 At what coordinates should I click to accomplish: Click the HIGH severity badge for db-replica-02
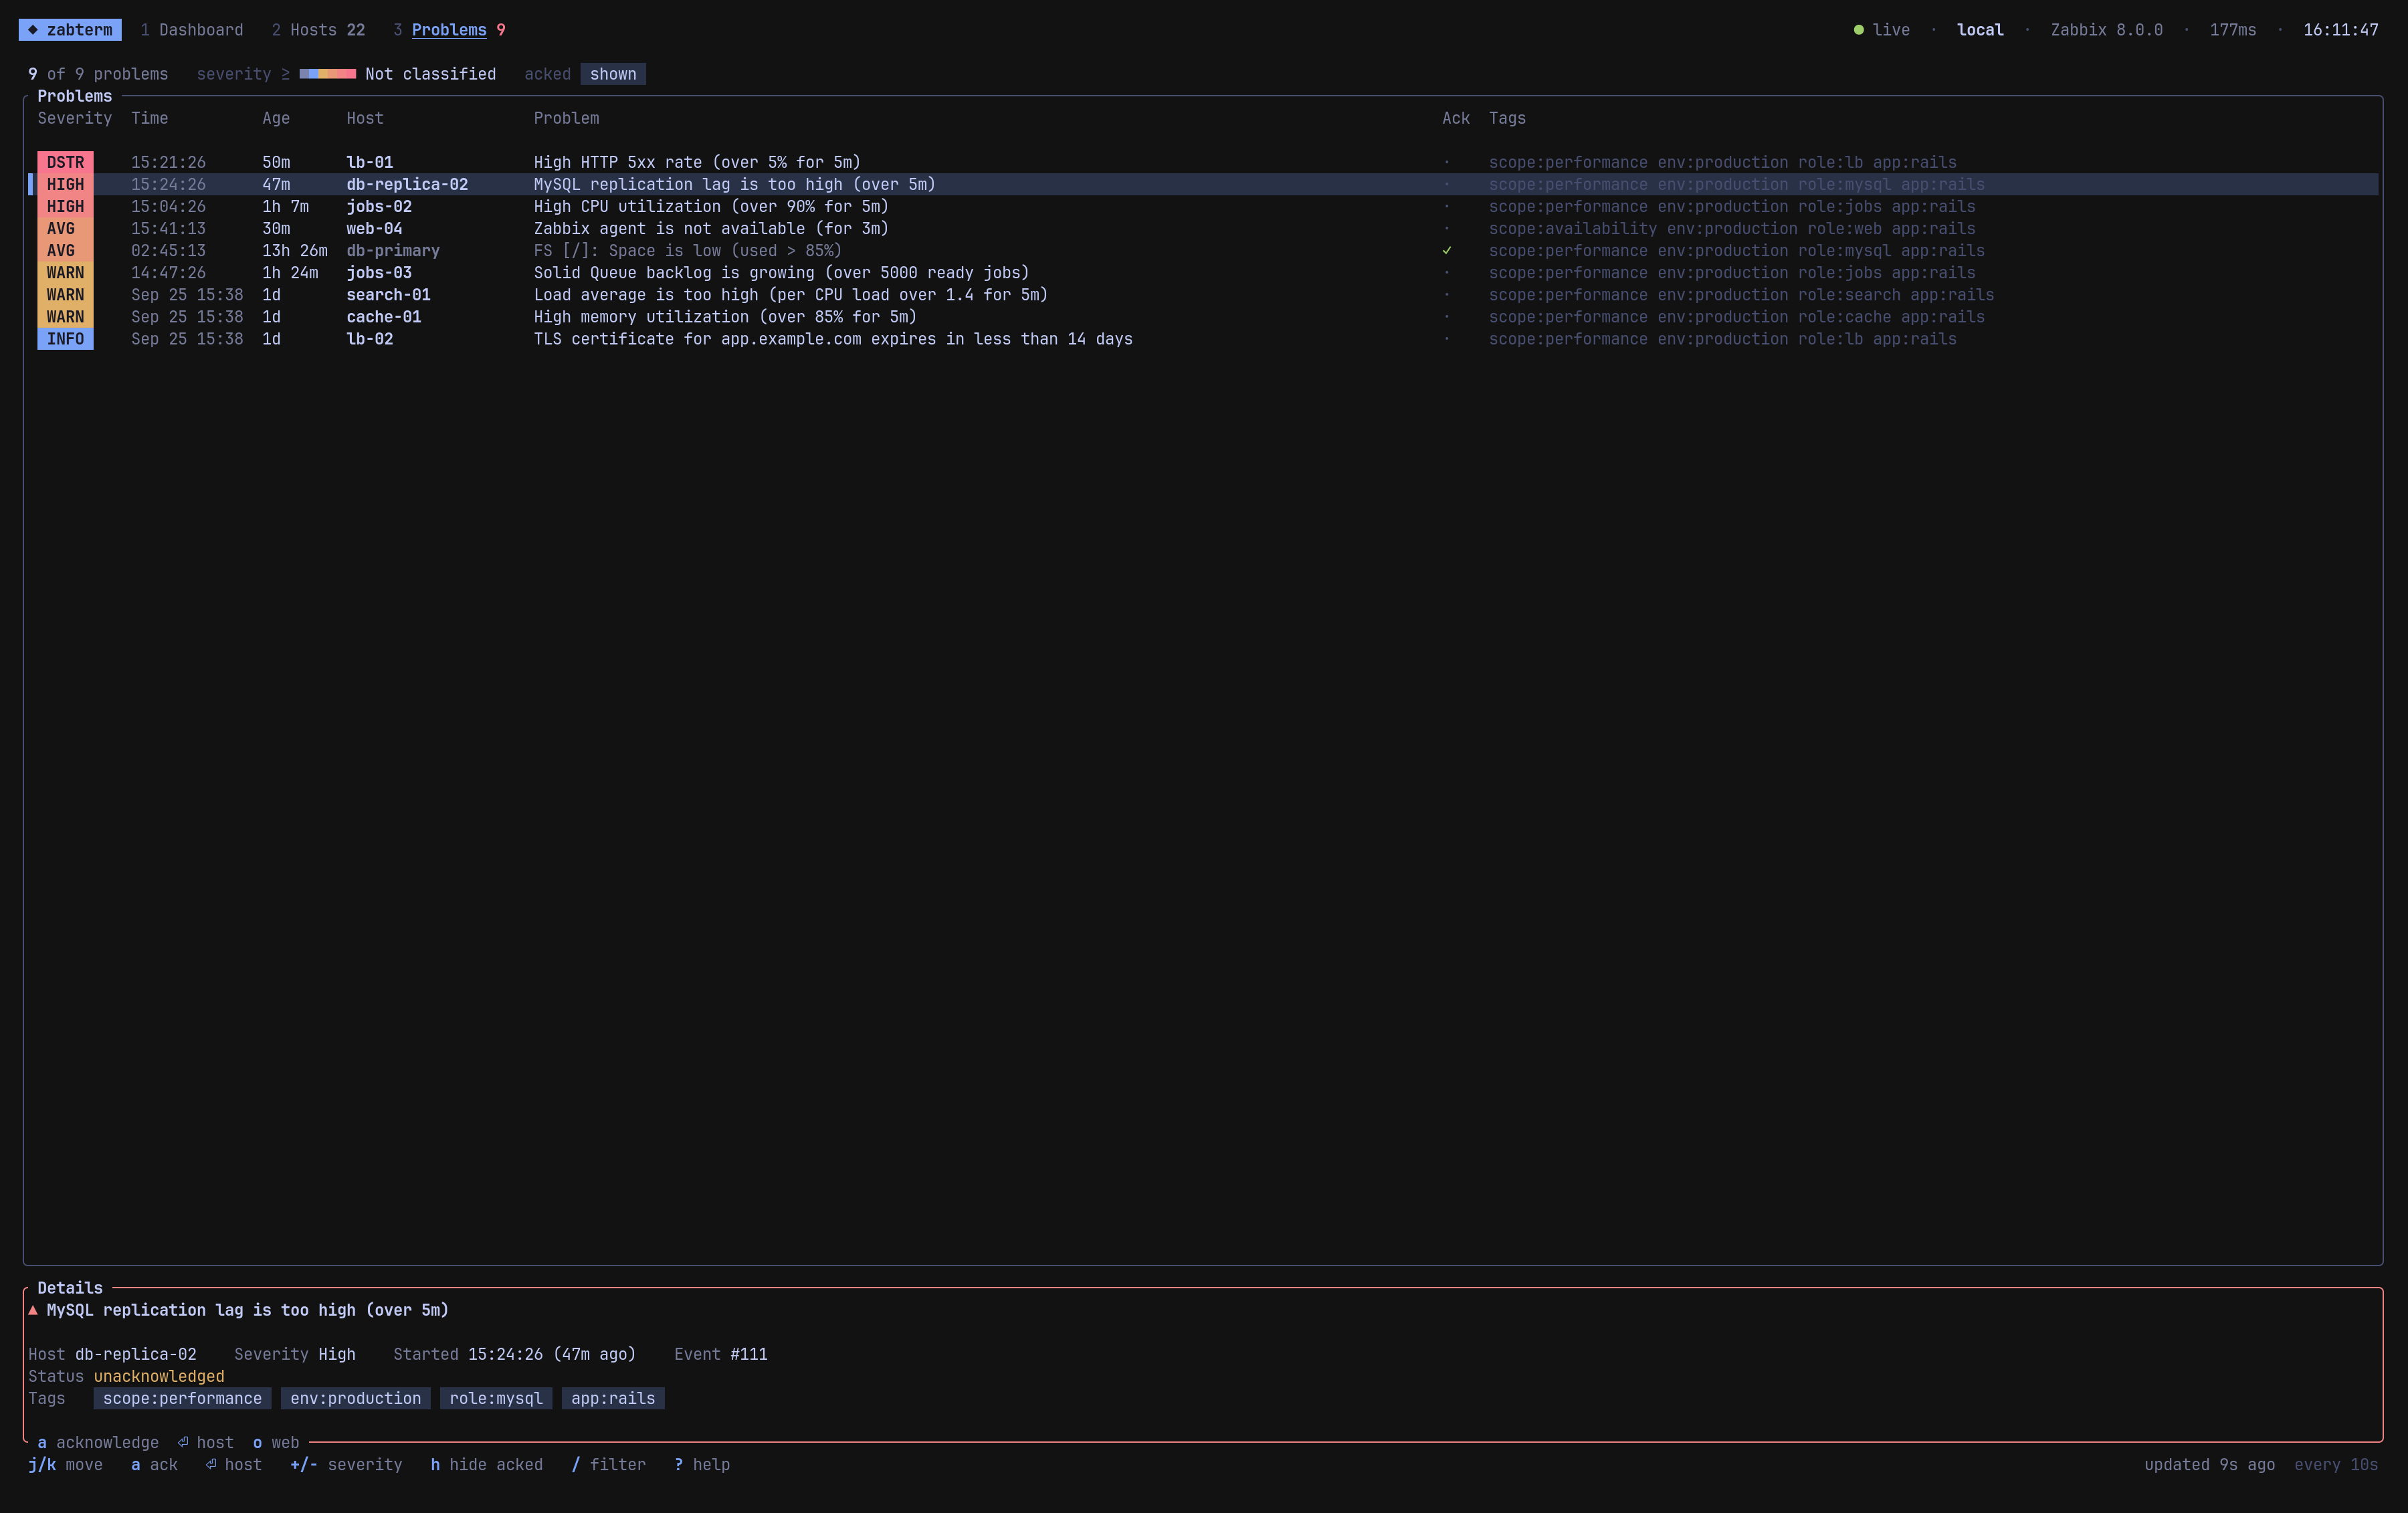coord(65,184)
